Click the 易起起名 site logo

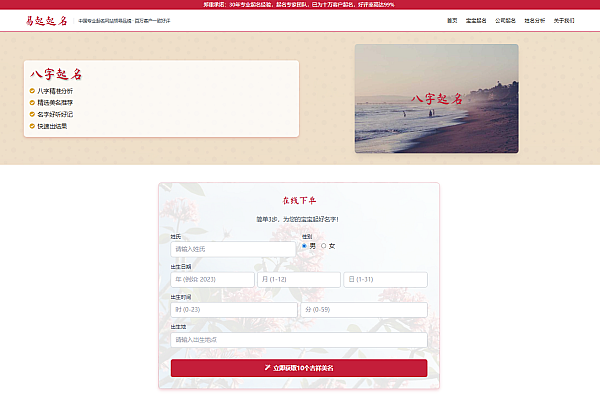click(46, 21)
